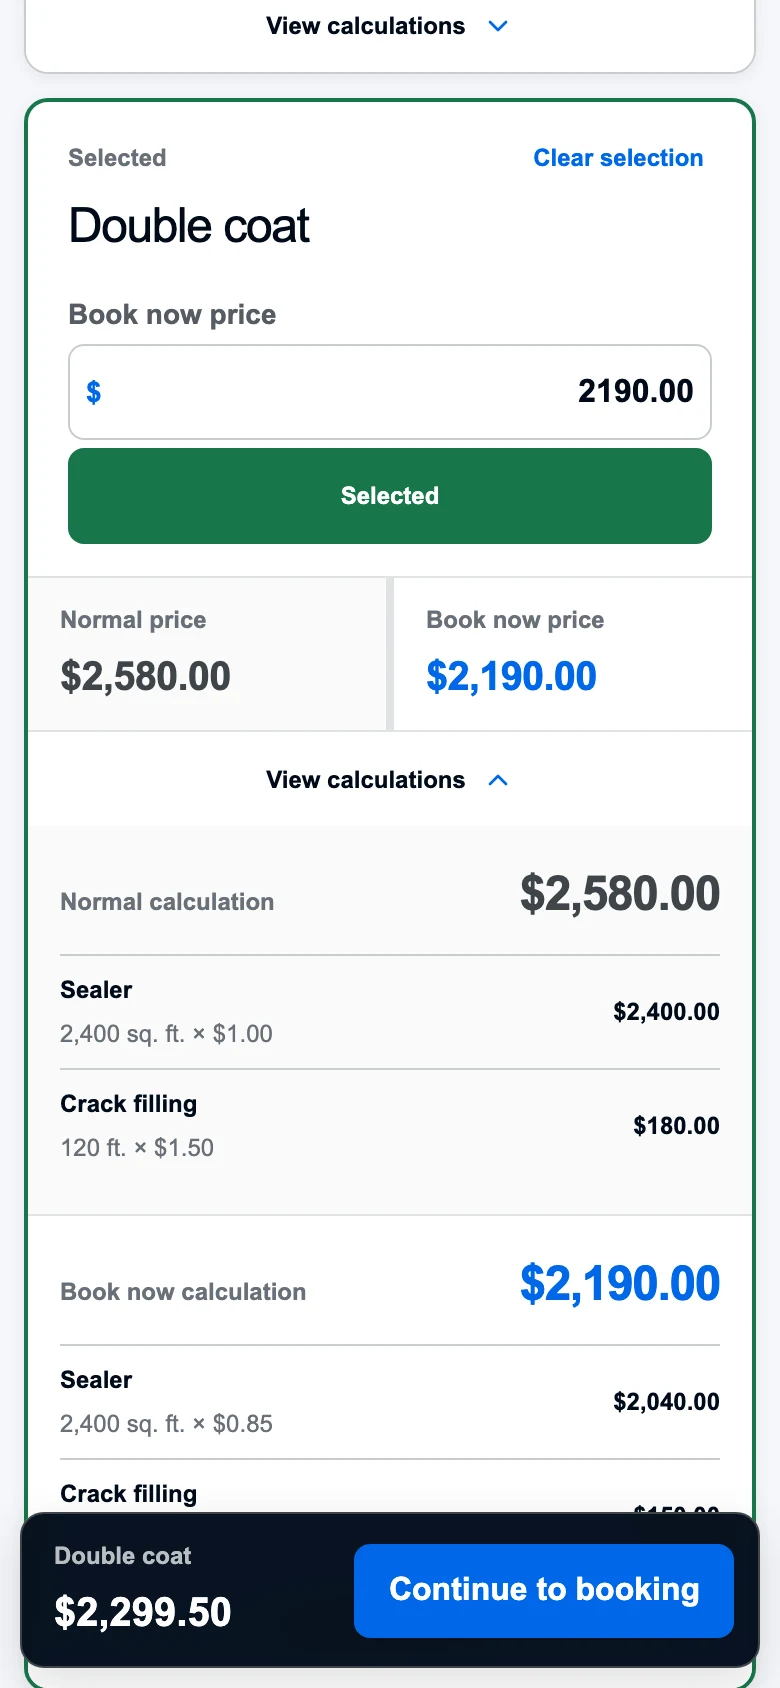780x1688 pixels.
Task: Click the Book now price label above input
Action: 172,315
